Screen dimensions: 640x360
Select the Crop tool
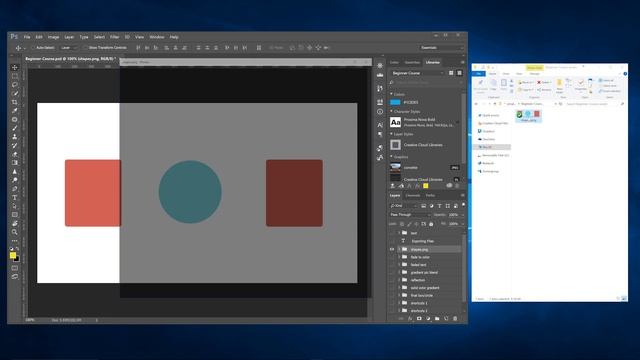click(15, 102)
